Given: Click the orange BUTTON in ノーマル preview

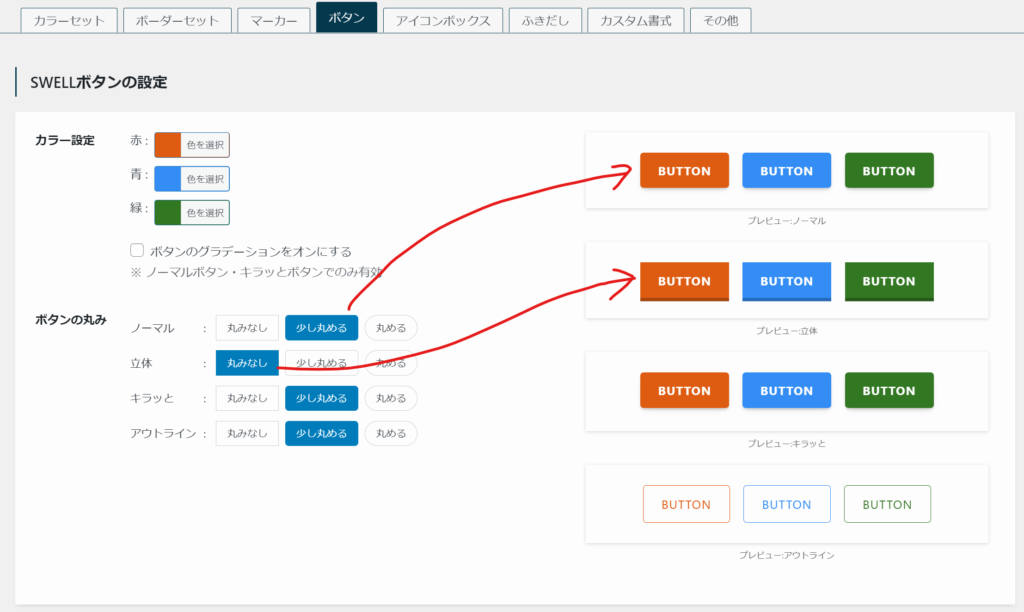Looking at the screenshot, I should 684,171.
